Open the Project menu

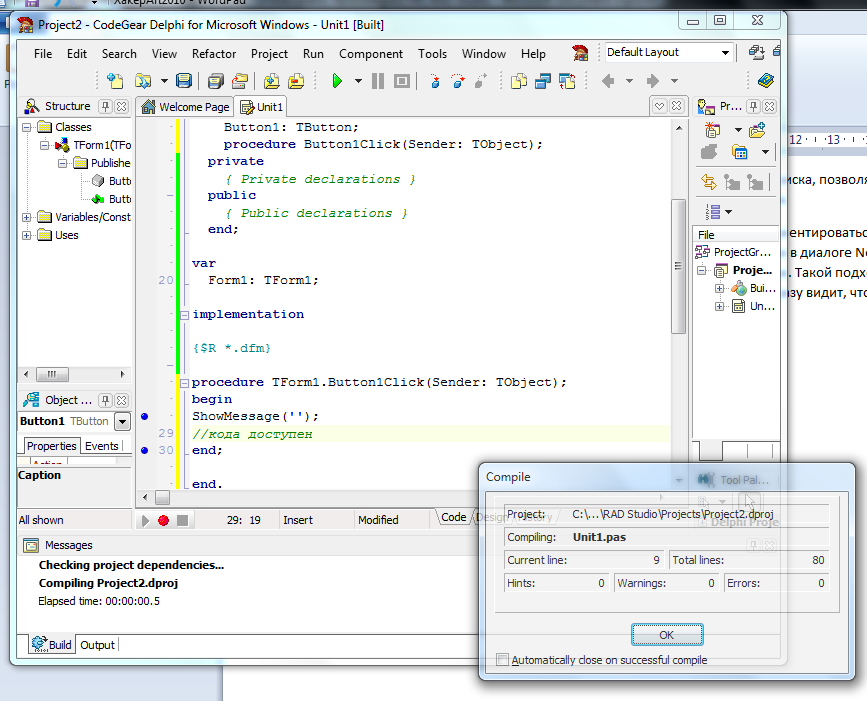point(269,54)
